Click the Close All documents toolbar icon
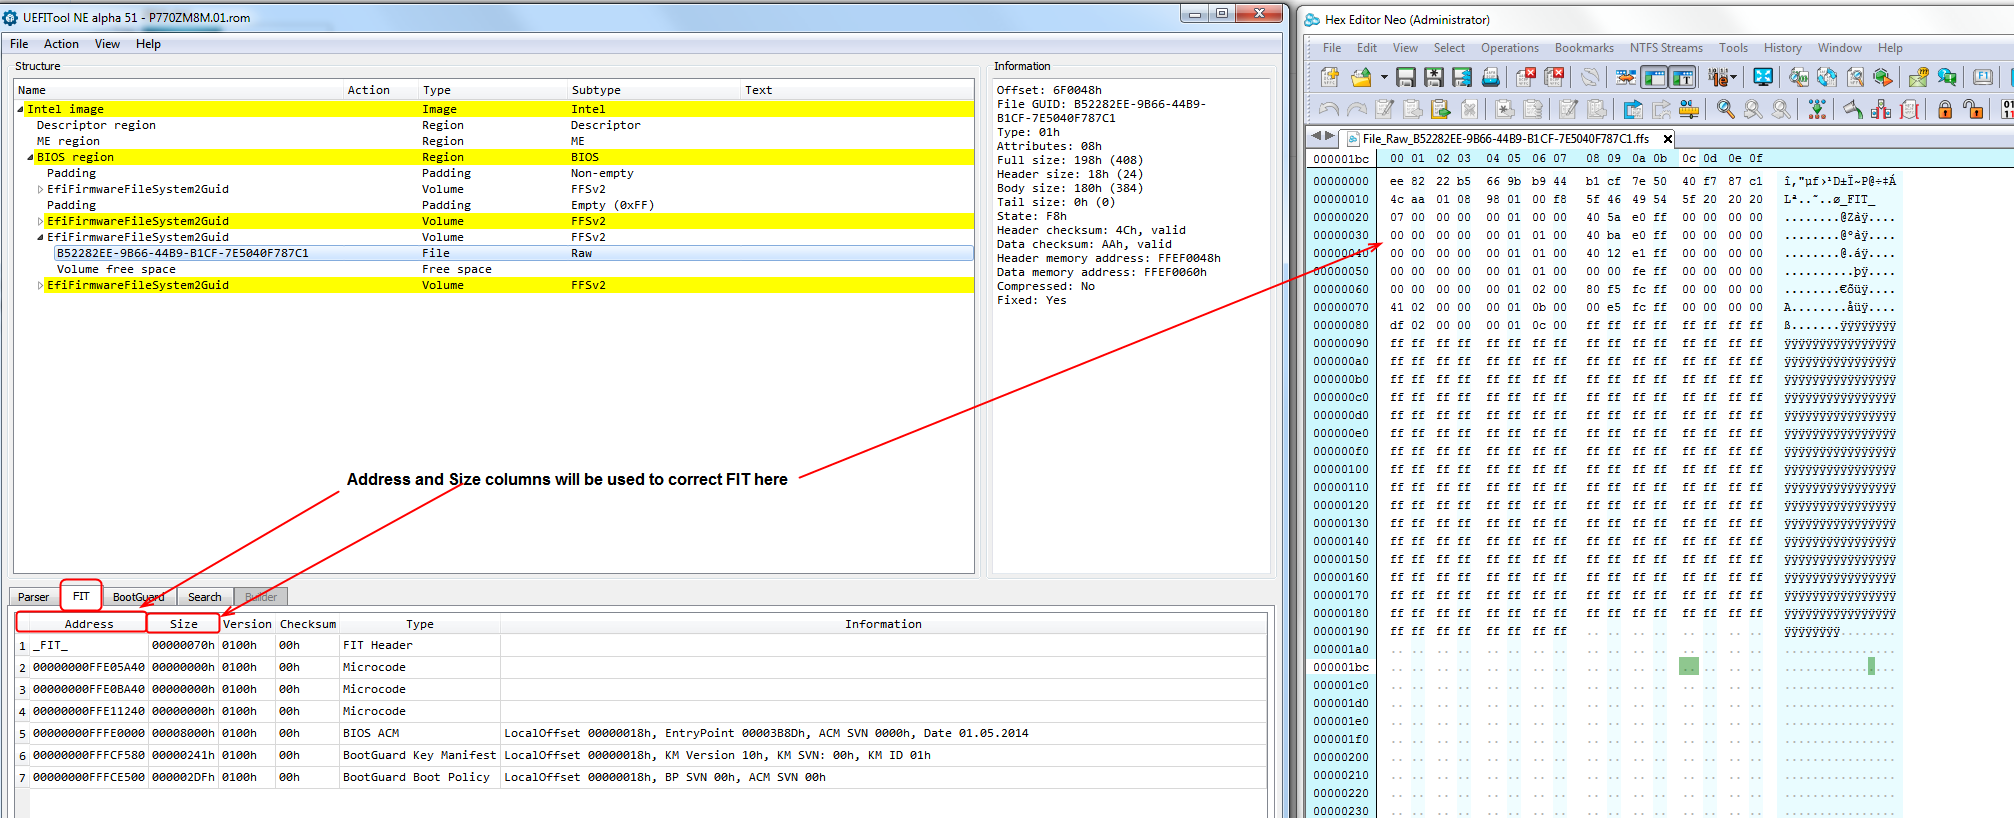 pos(1554,77)
